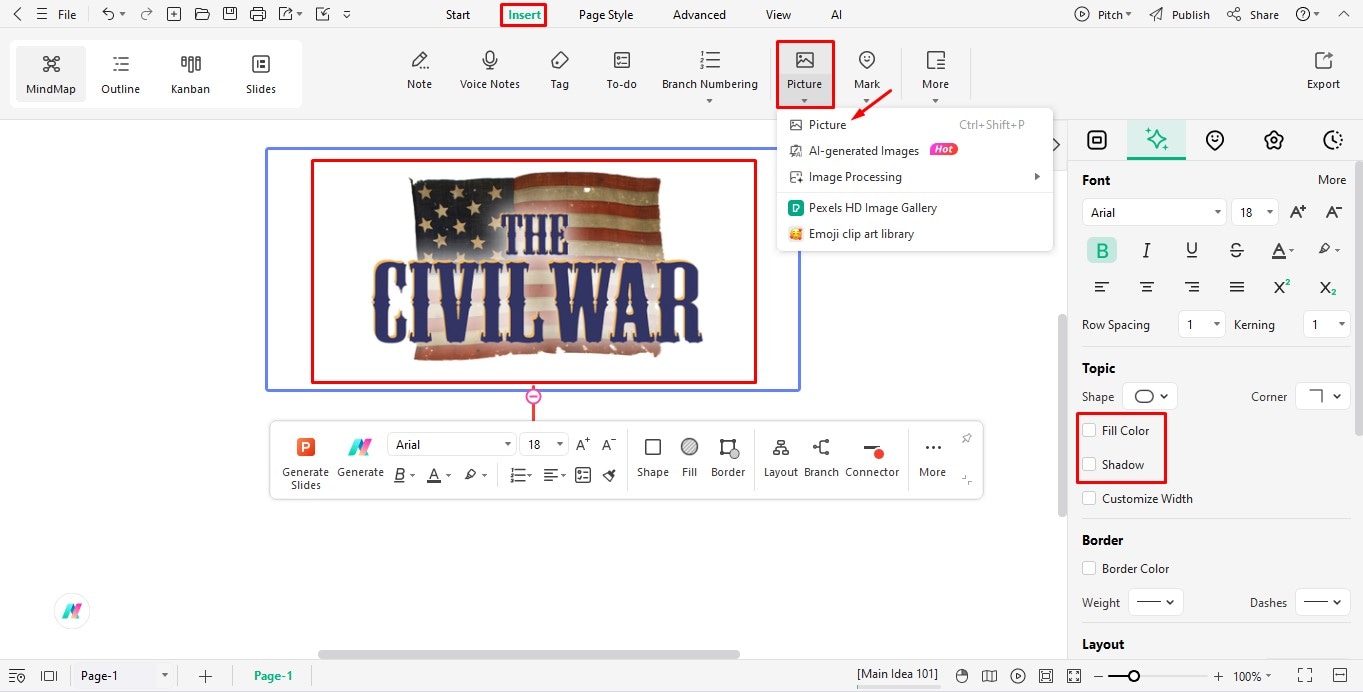1363x692 pixels.
Task: Open the topic Shape dropdown
Action: 1150,396
